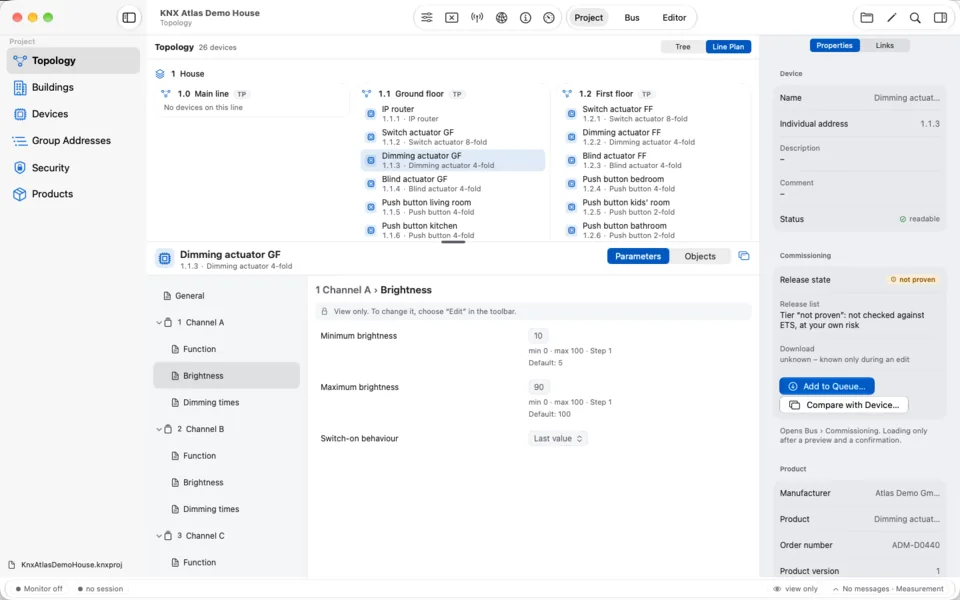Toggle the right inspector panel icon

pyautogui.click(x=940, y=18)
